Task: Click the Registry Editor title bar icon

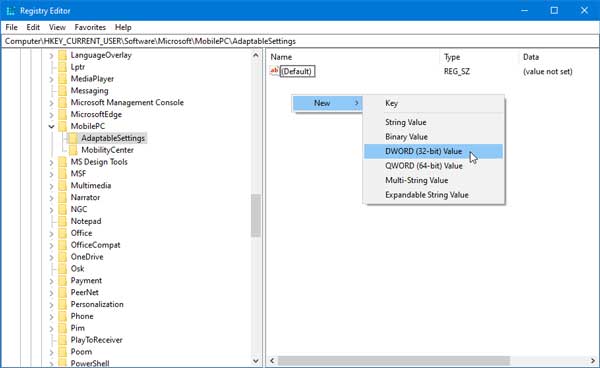Action: click(11, 11)
